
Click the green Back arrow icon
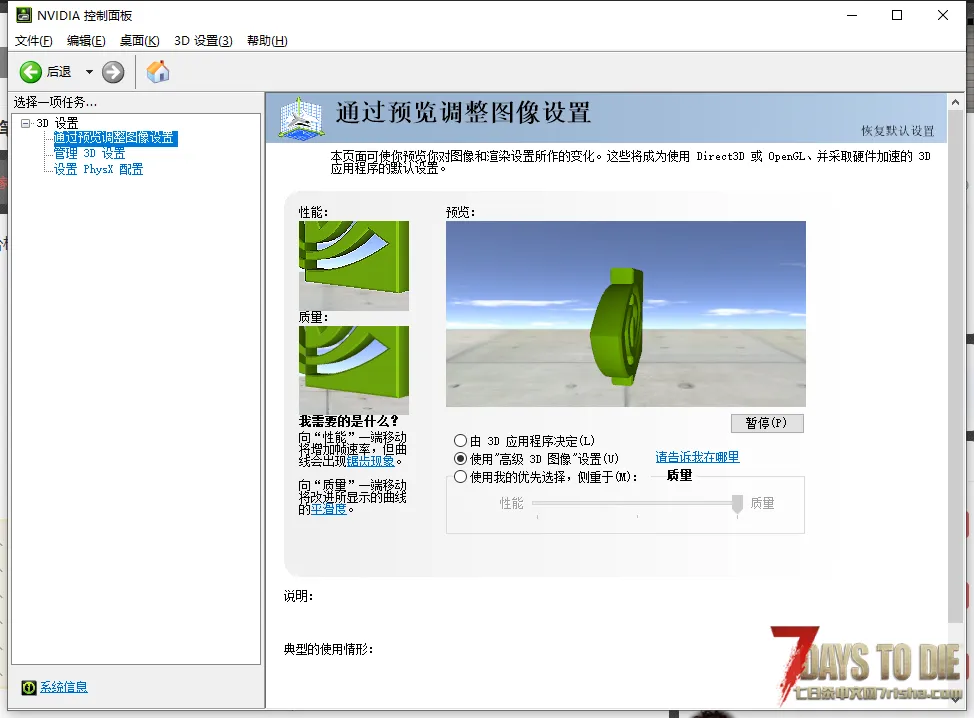coord(31,71)
